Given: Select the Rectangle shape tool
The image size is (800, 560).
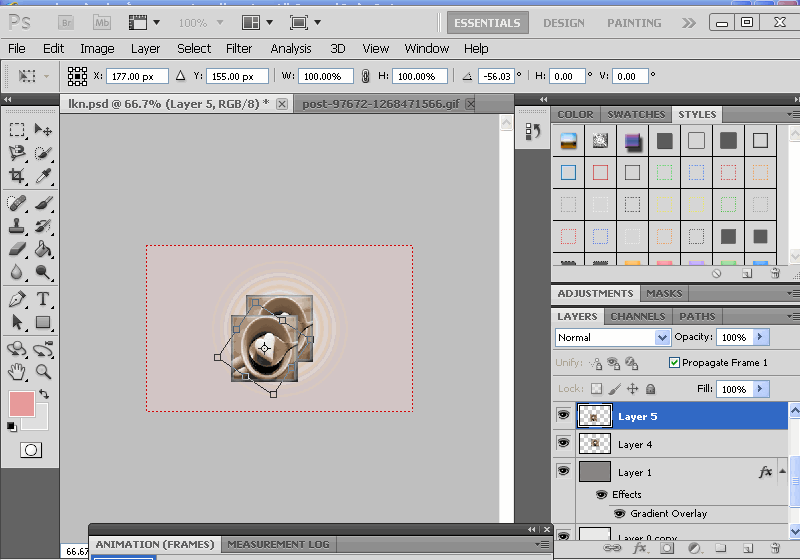Looking at the screenshot, I should pos(43,322).
